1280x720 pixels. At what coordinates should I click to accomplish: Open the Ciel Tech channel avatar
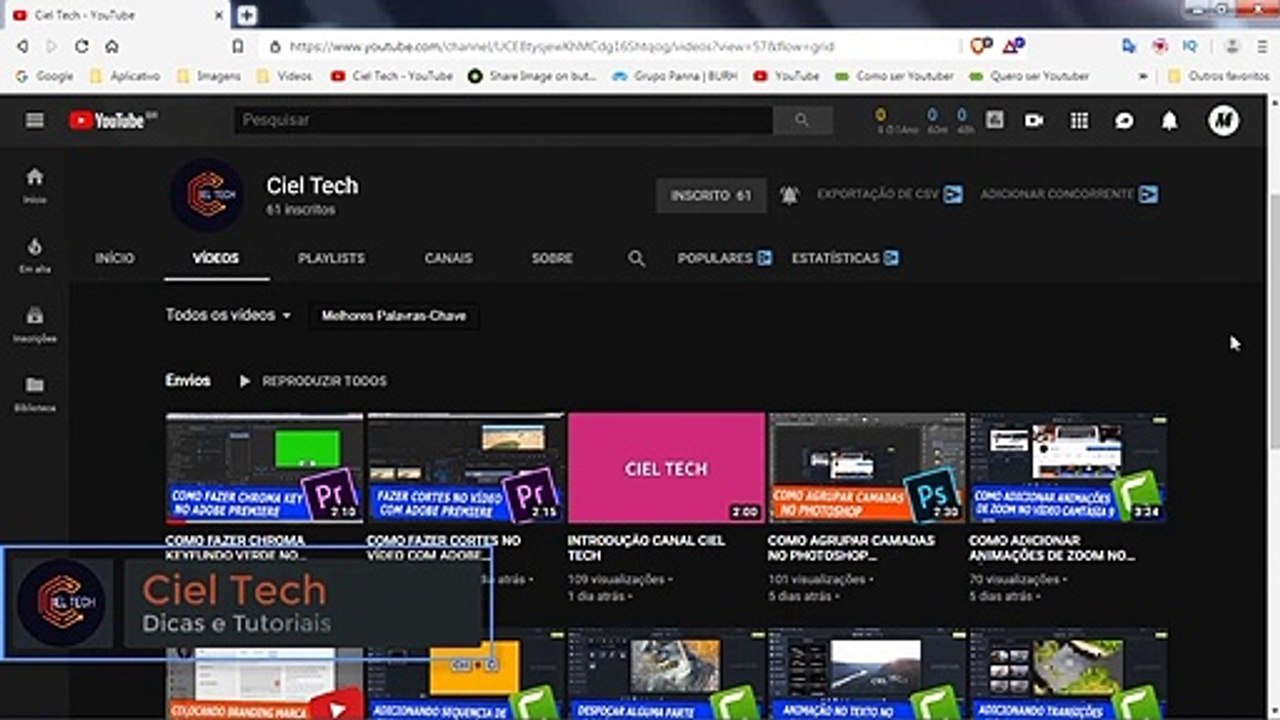(x=207, y=195)
